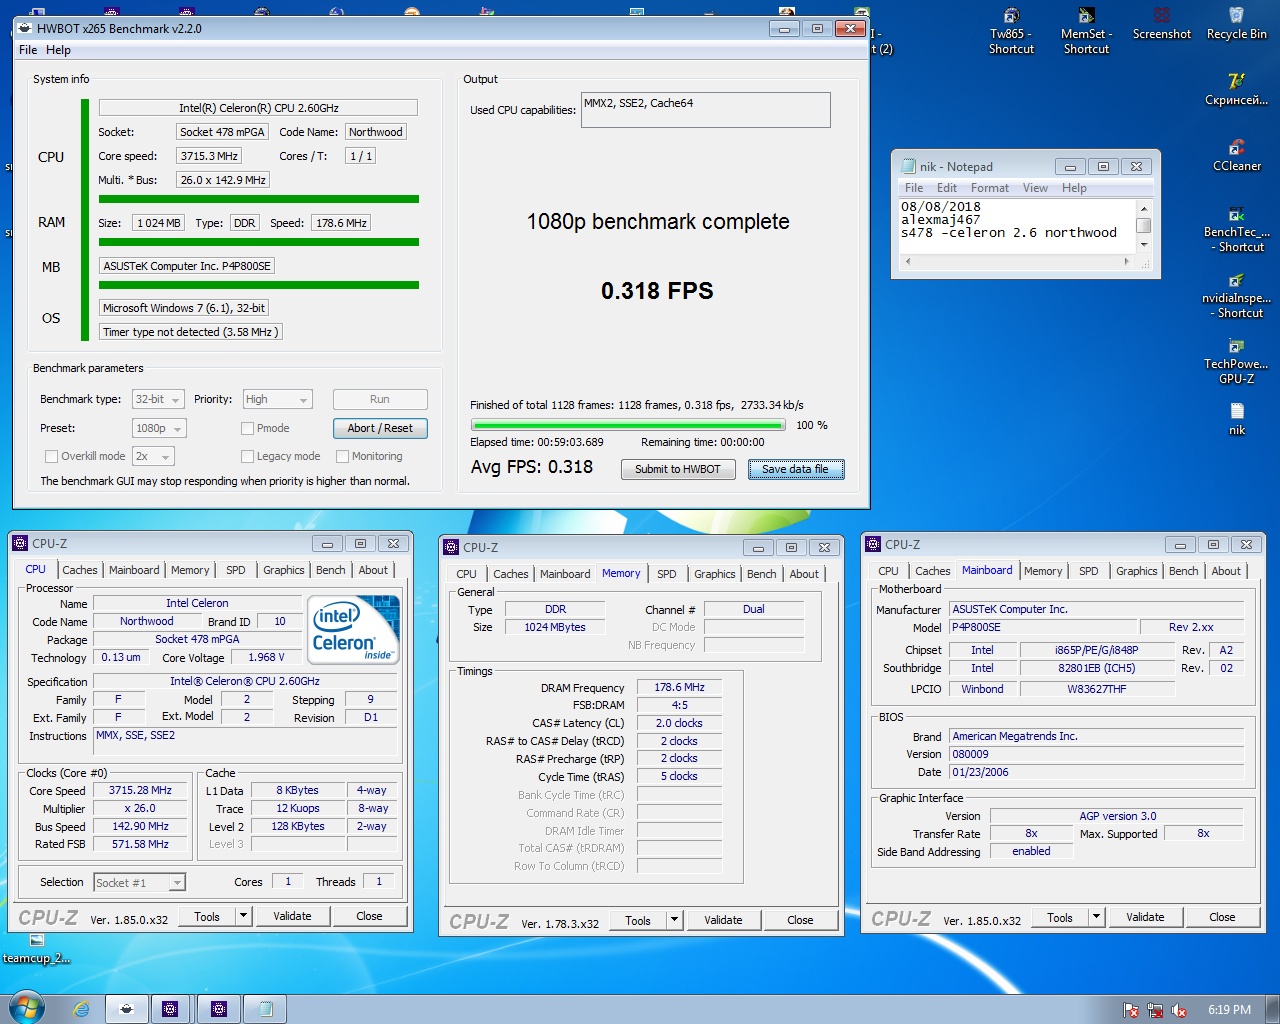This screenshot has width=1280, height=1024.
Task: Switch to Bench tab in Memory CPU-Z
Action: (761, 574)
